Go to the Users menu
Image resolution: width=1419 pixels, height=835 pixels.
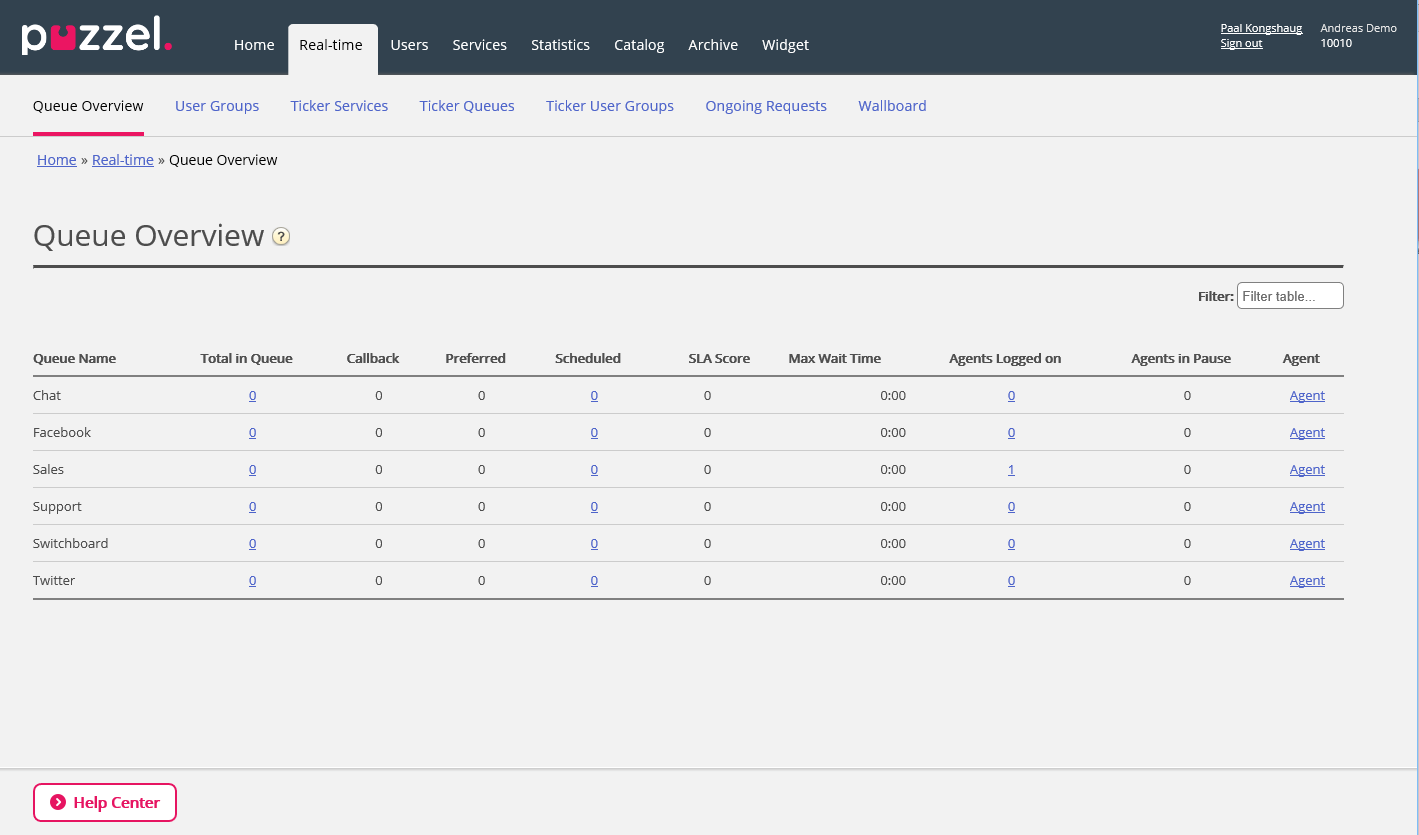pyautogui.click(x=409, y=45)
